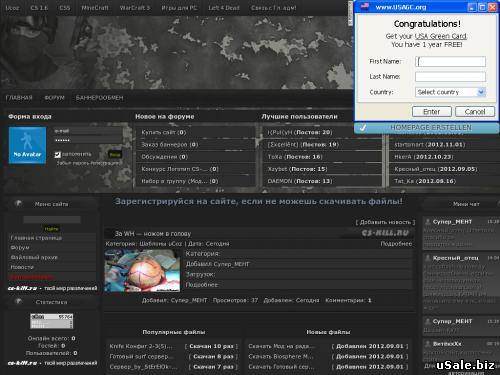This screenshot has width=500, height=375.
Task: Click the USA Green Card link
Action: point(440,36)
